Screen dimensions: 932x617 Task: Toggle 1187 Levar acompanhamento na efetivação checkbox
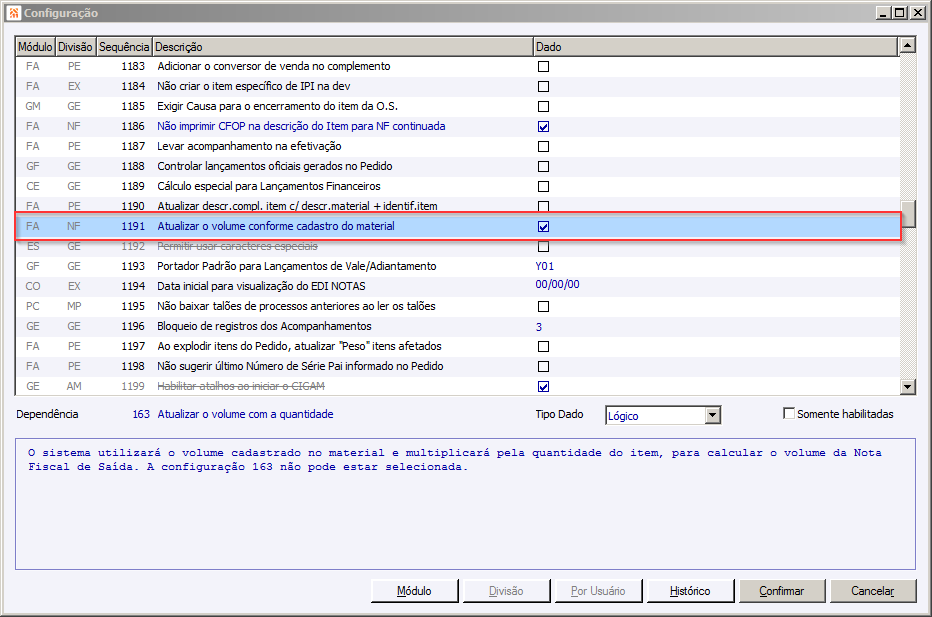(x=543, y=147)
